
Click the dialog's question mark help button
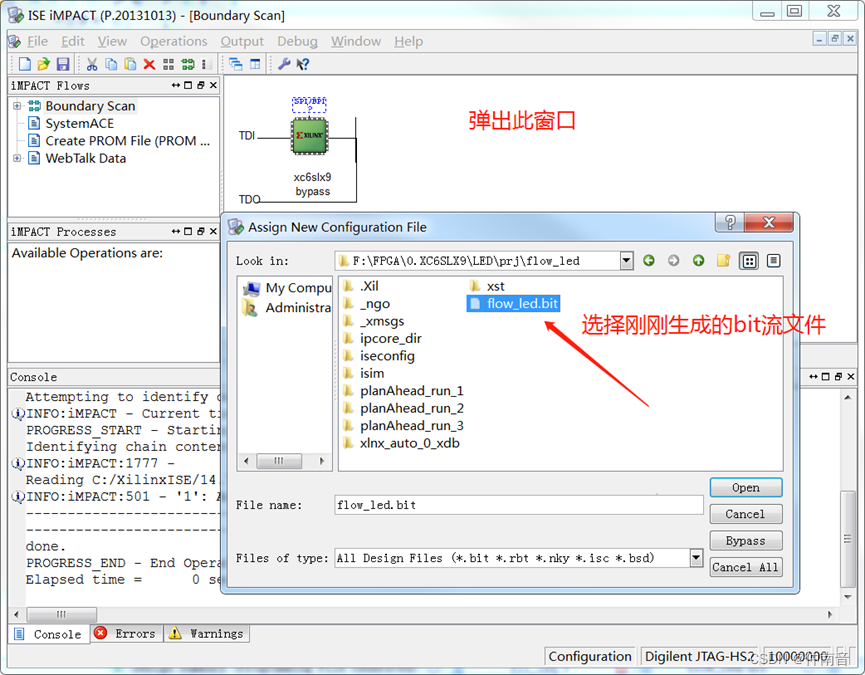(730, 222)
